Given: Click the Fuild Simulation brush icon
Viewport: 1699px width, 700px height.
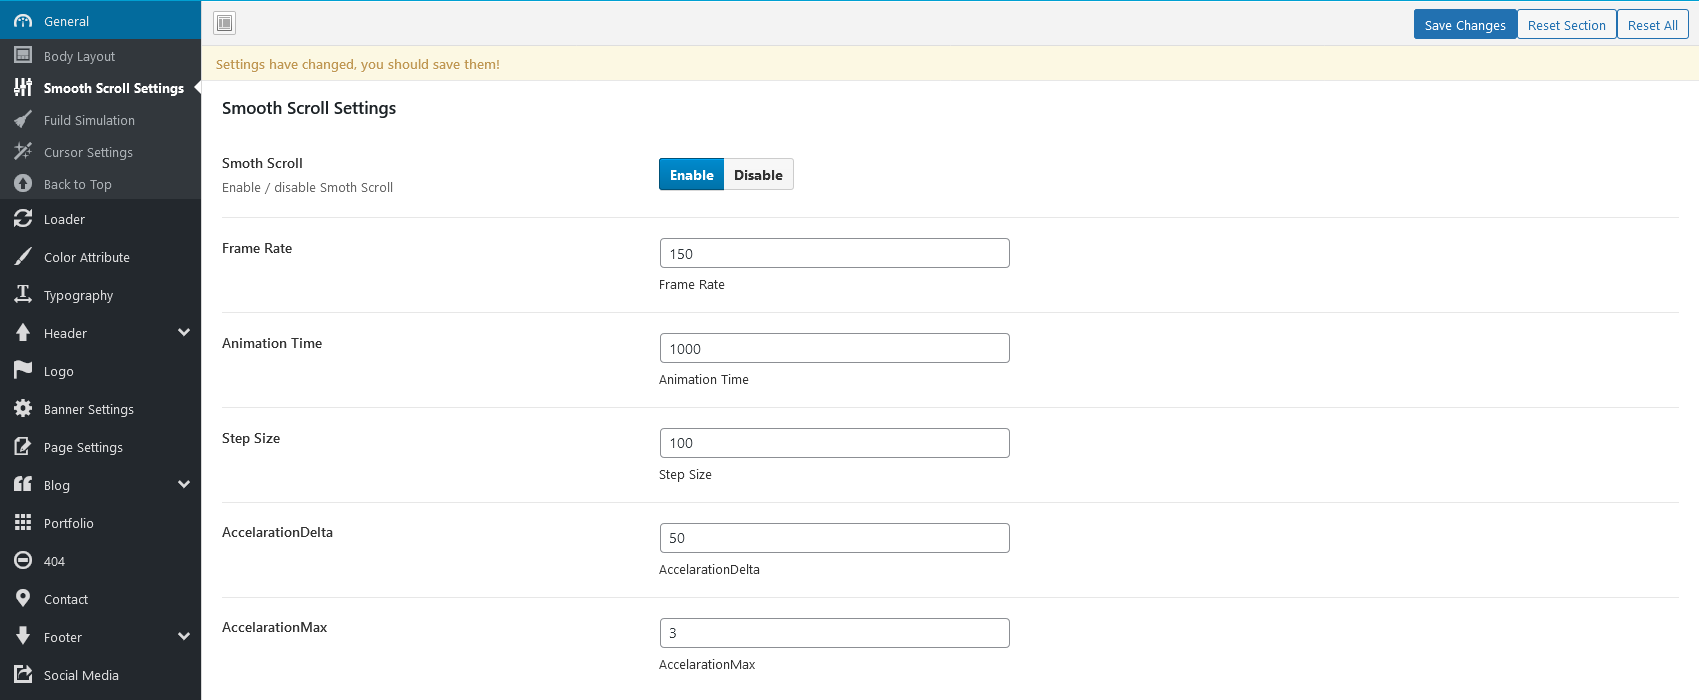Looking at the screenshot, I should [x=23, y=119].
